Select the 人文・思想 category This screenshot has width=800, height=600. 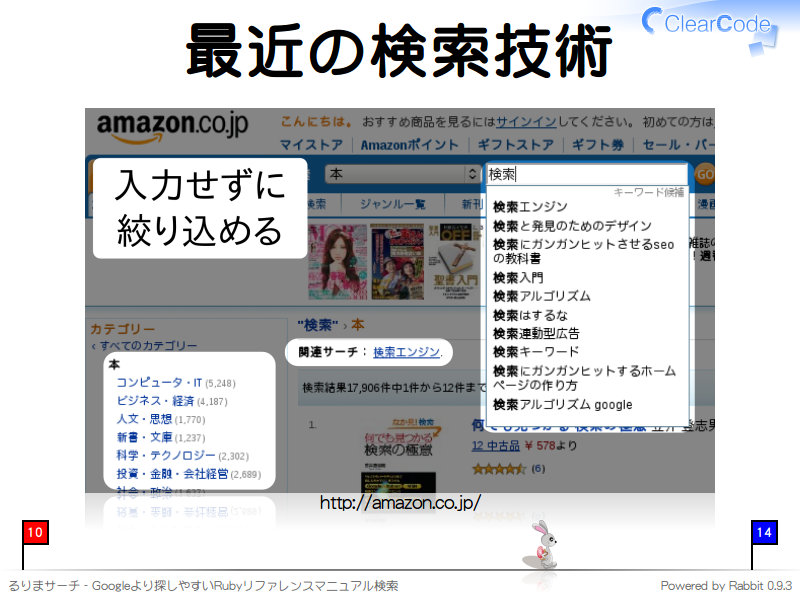point(144,419)
